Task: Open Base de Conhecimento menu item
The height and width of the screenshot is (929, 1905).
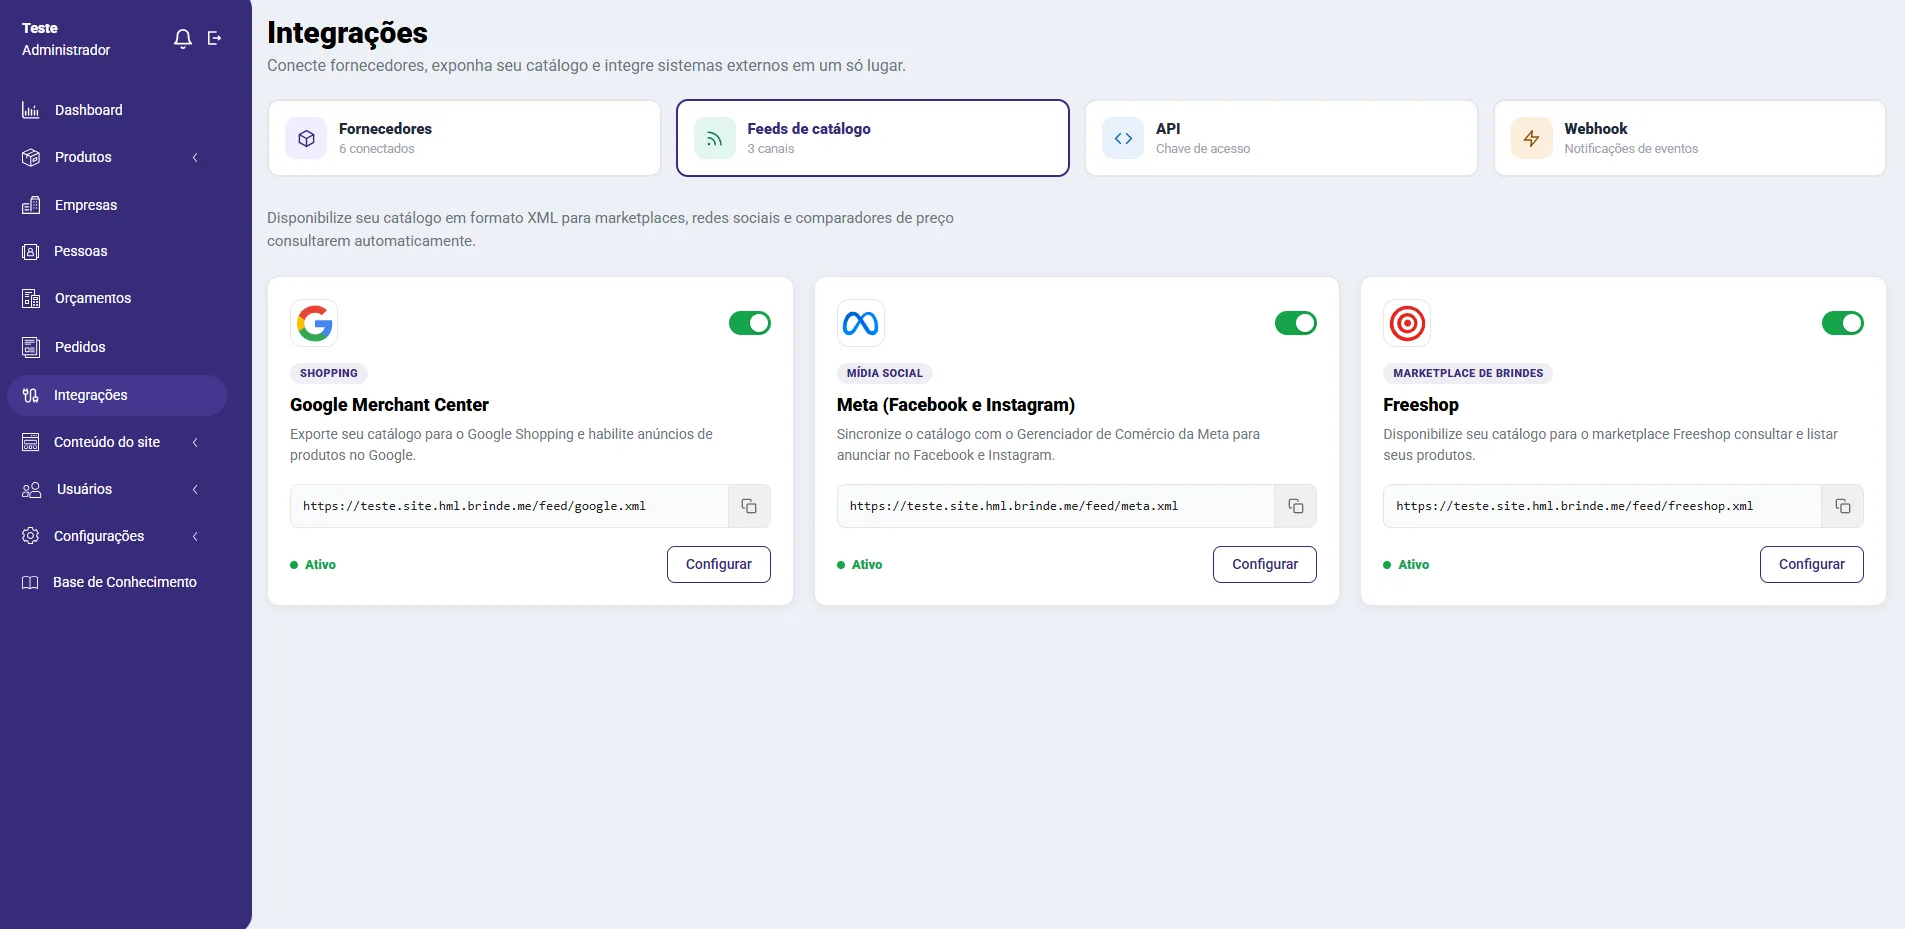Action: (x=117, y=582)
